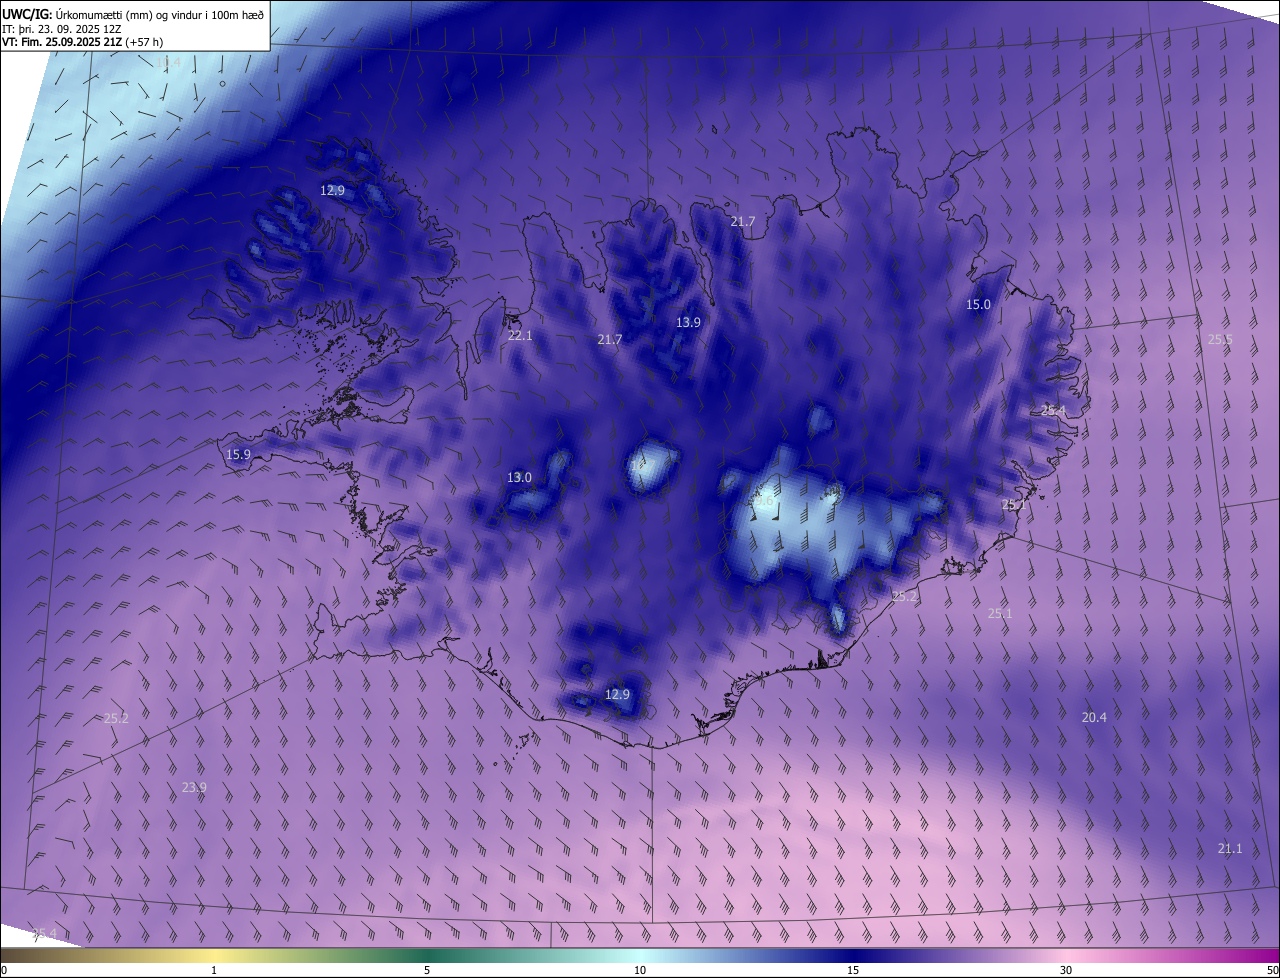The image size is (1280, 978).
Task: Click the tick label 0 on the color scale
Action: pyautogui.click(x=4, y=970)
